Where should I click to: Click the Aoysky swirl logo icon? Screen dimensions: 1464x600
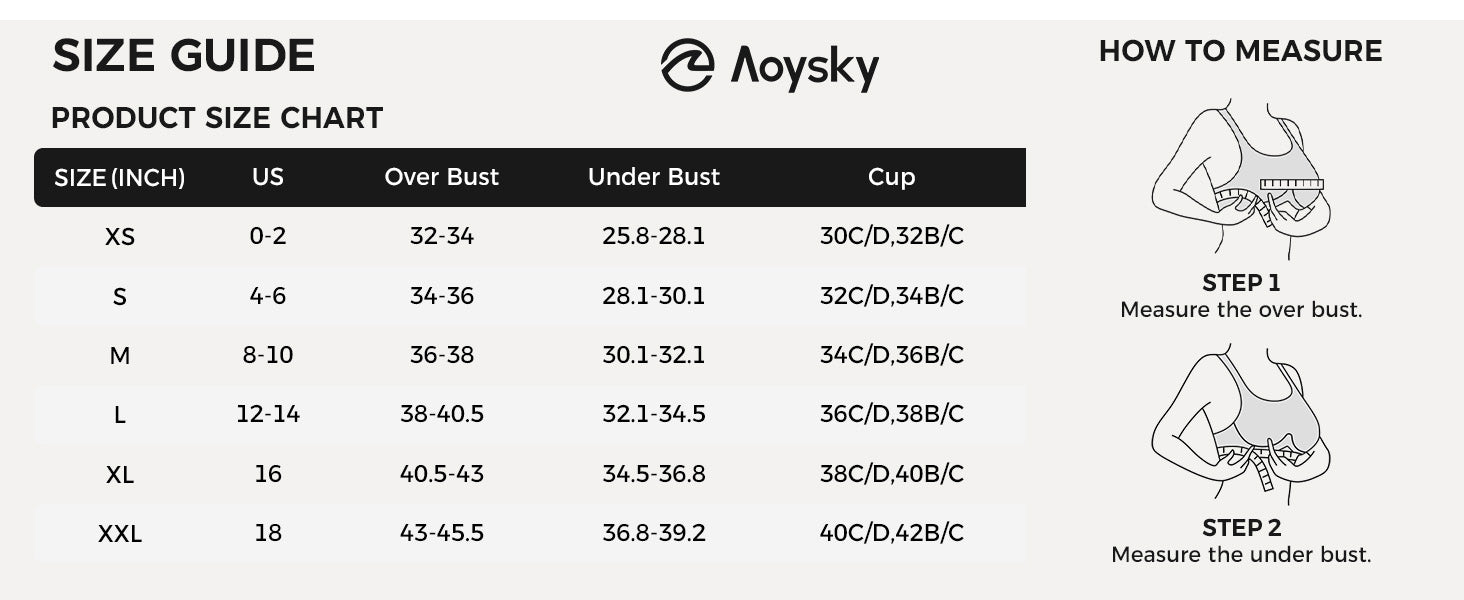point(687,65)
